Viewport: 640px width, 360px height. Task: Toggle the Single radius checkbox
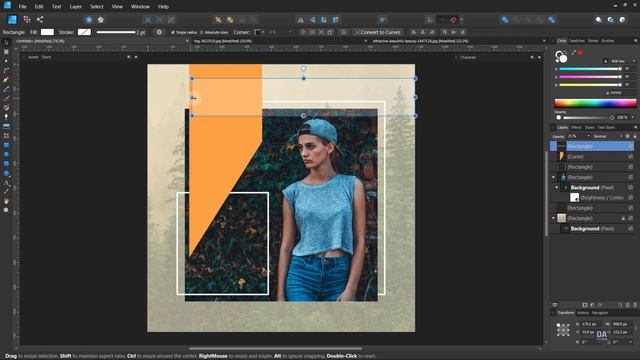(x=173, y=32)
